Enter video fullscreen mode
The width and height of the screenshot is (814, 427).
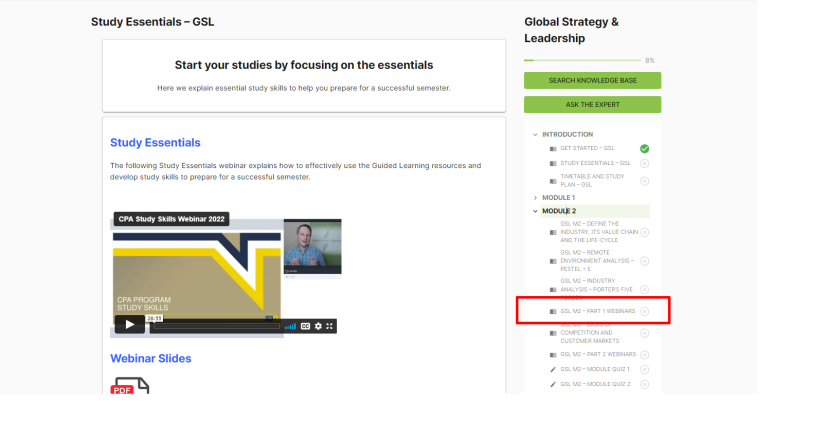coord(329,326)
